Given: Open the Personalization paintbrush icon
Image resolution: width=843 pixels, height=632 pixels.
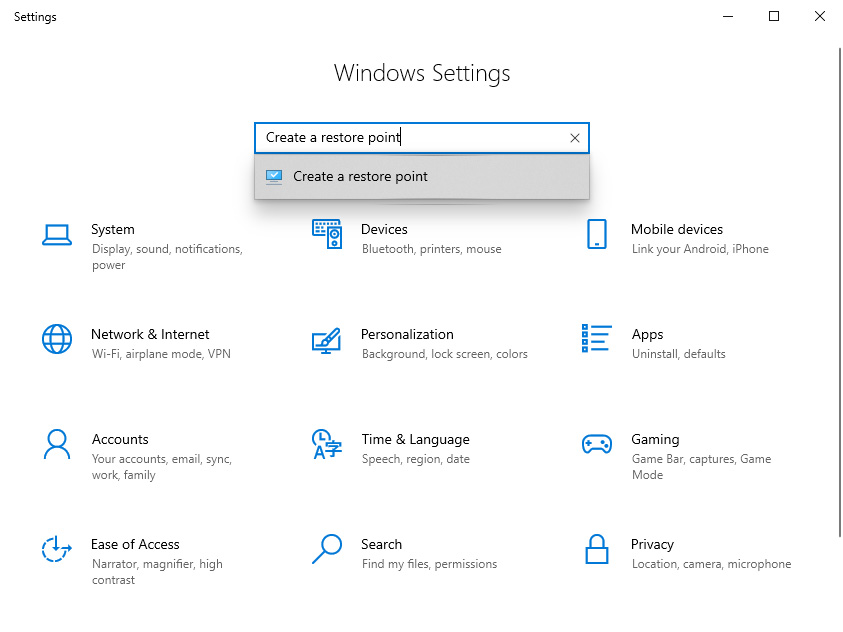Looking at the screenshot, I should coord(326,341).
